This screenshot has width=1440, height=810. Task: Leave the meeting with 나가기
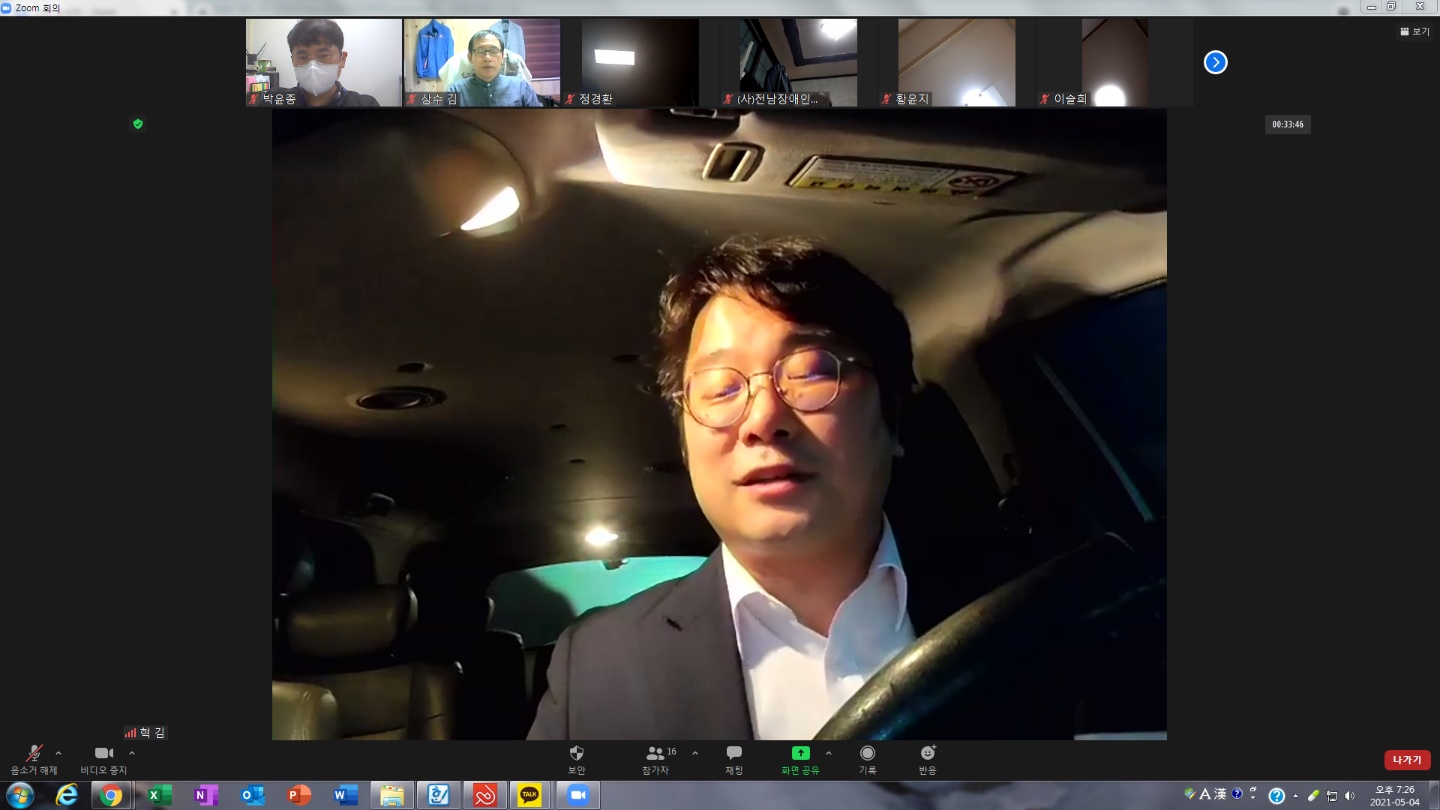tap(1407, 760)
